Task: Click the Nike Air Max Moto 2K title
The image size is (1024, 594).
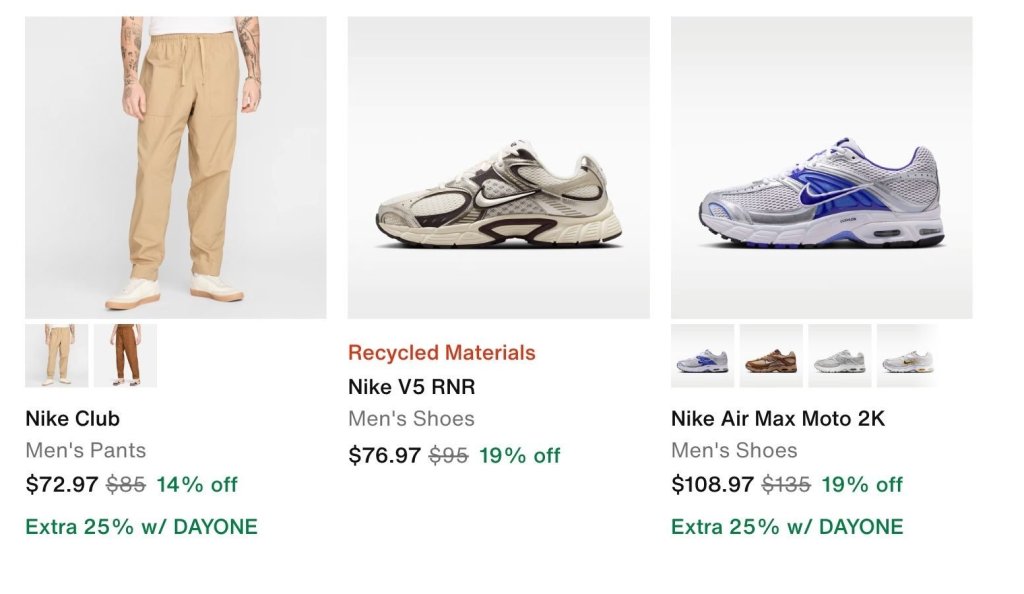Action: pos(778,418)
